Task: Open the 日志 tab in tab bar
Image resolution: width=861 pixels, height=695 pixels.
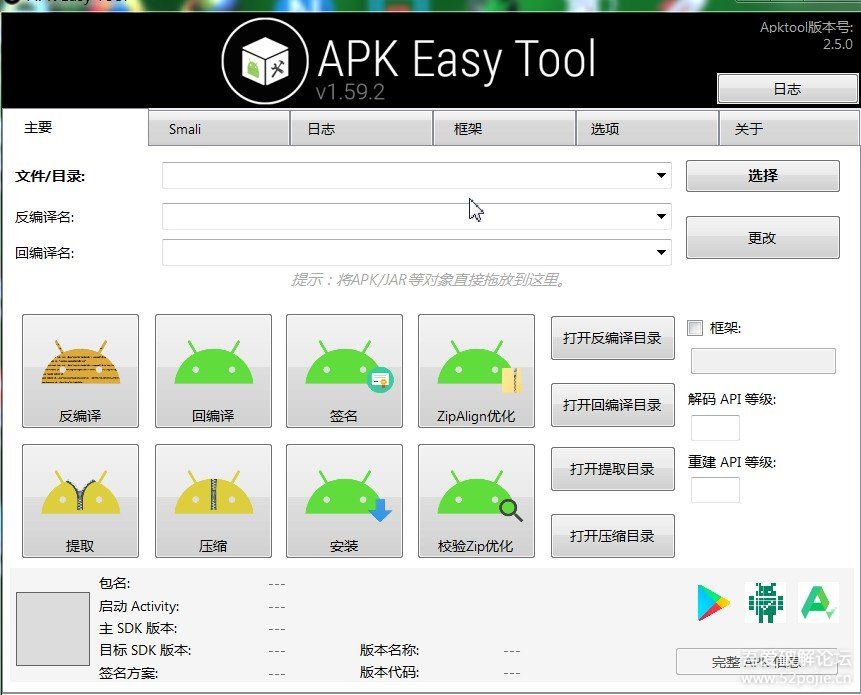Action: coord(361,128)
